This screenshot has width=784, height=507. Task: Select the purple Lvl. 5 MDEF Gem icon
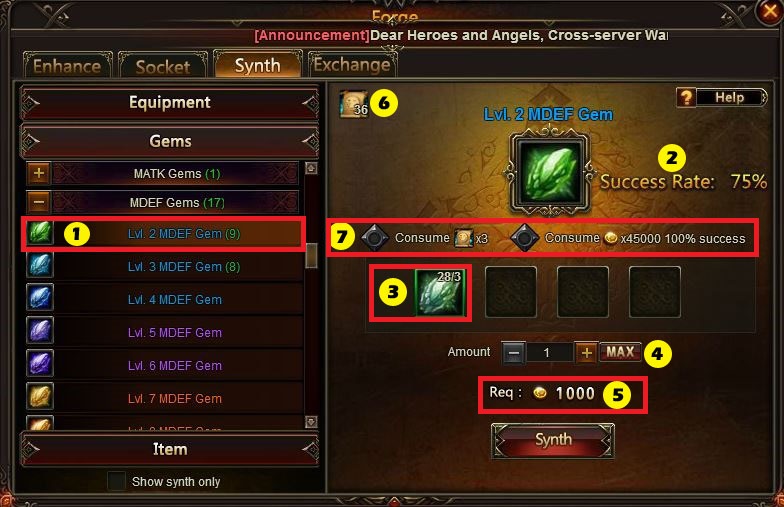(40, 332)
